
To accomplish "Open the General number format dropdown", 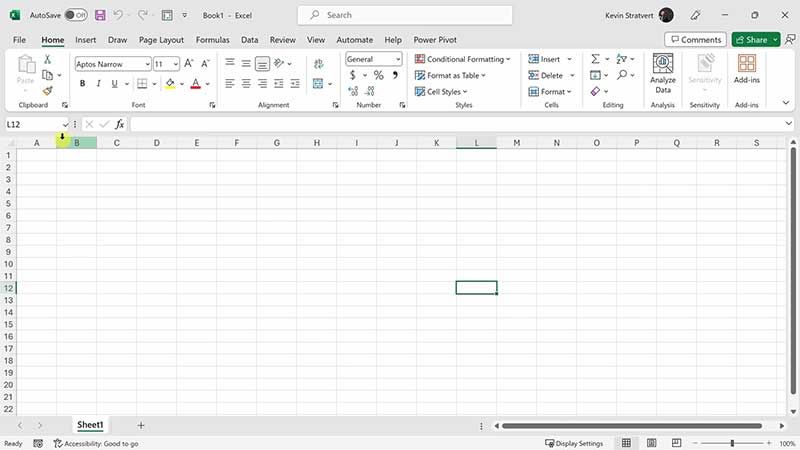I will [398, 59].
